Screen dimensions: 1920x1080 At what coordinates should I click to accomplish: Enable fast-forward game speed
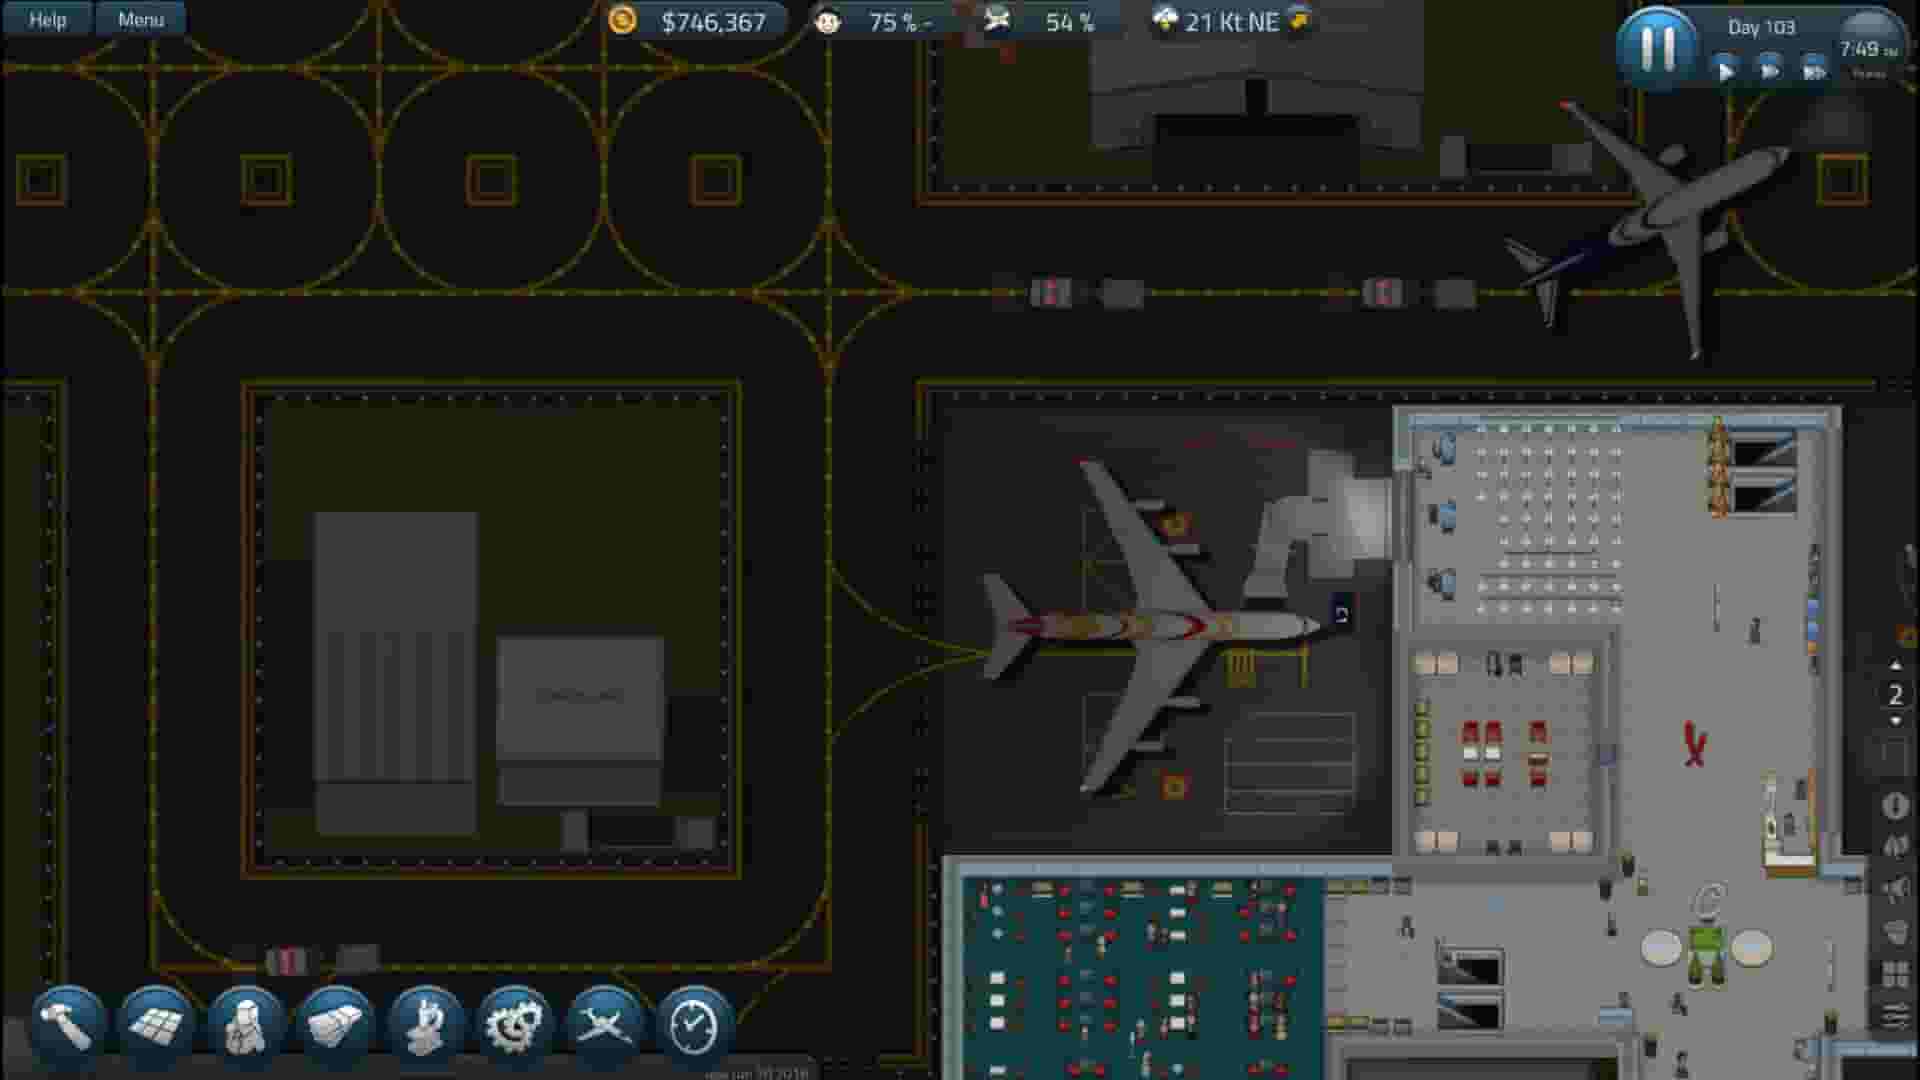(x=1770, y=70)
